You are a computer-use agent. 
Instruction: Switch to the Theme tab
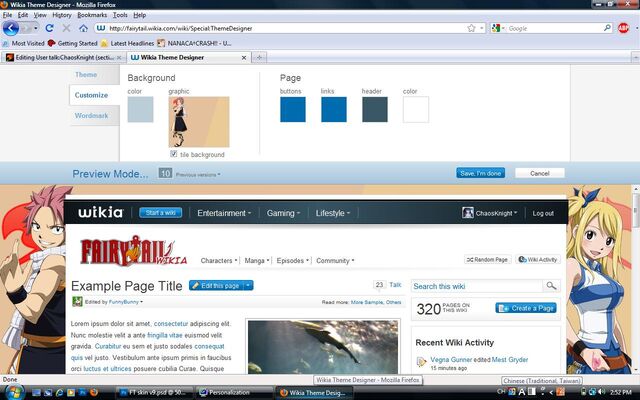pyautogui.click(x=86, y=75)
